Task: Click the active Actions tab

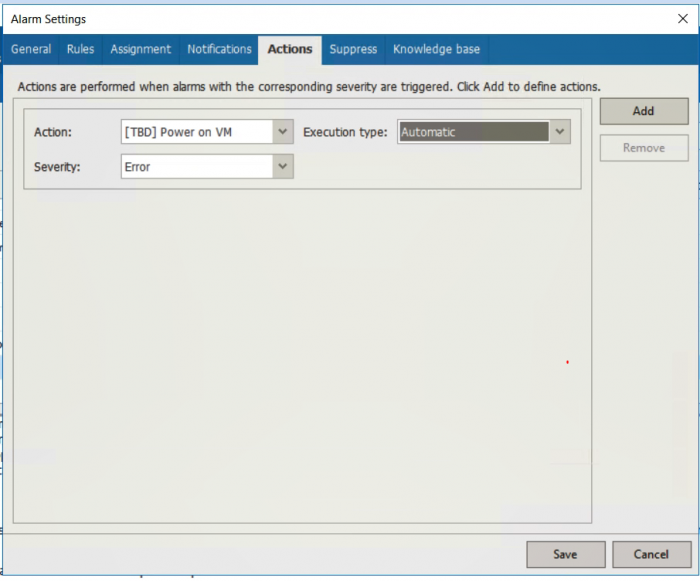Action: click(x=290, y=49)
